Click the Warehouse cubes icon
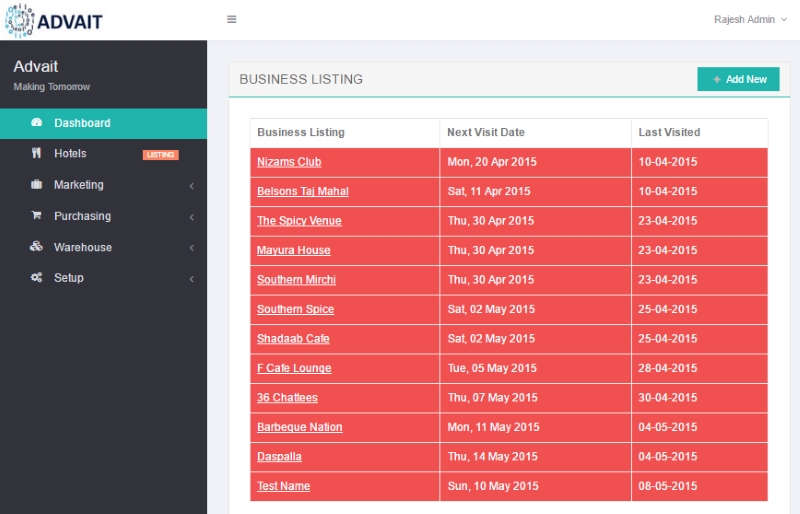The image size is (800, 514). click(x=37, y=247)
